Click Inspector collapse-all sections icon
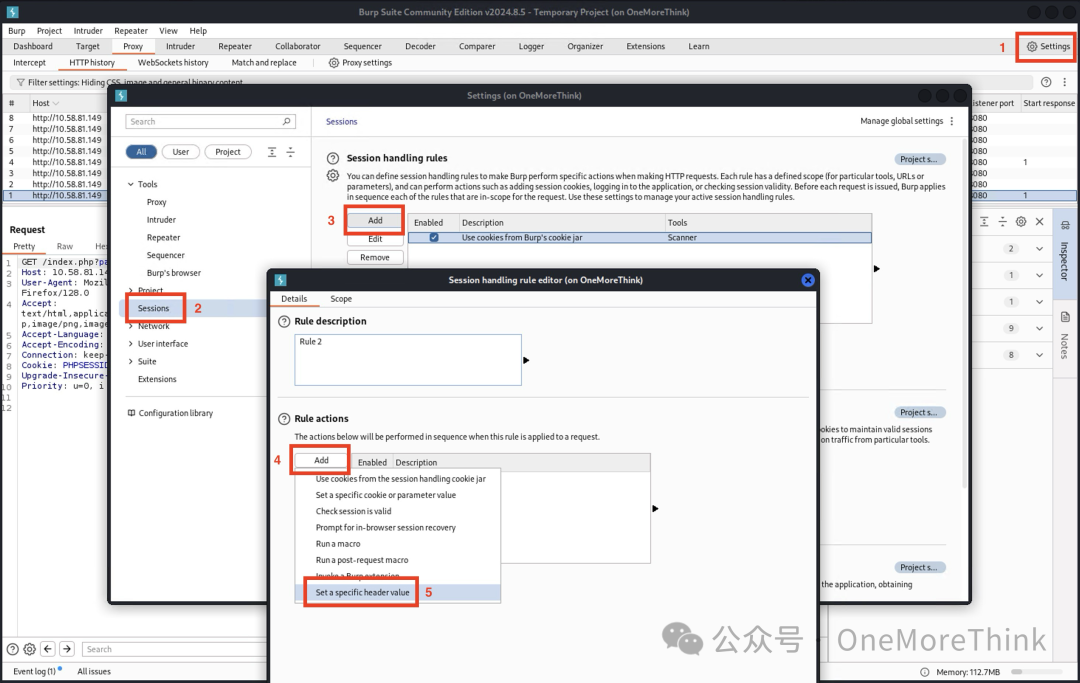The height and width of the screenshot is (683, 1080). click(x=1003, y=221)
